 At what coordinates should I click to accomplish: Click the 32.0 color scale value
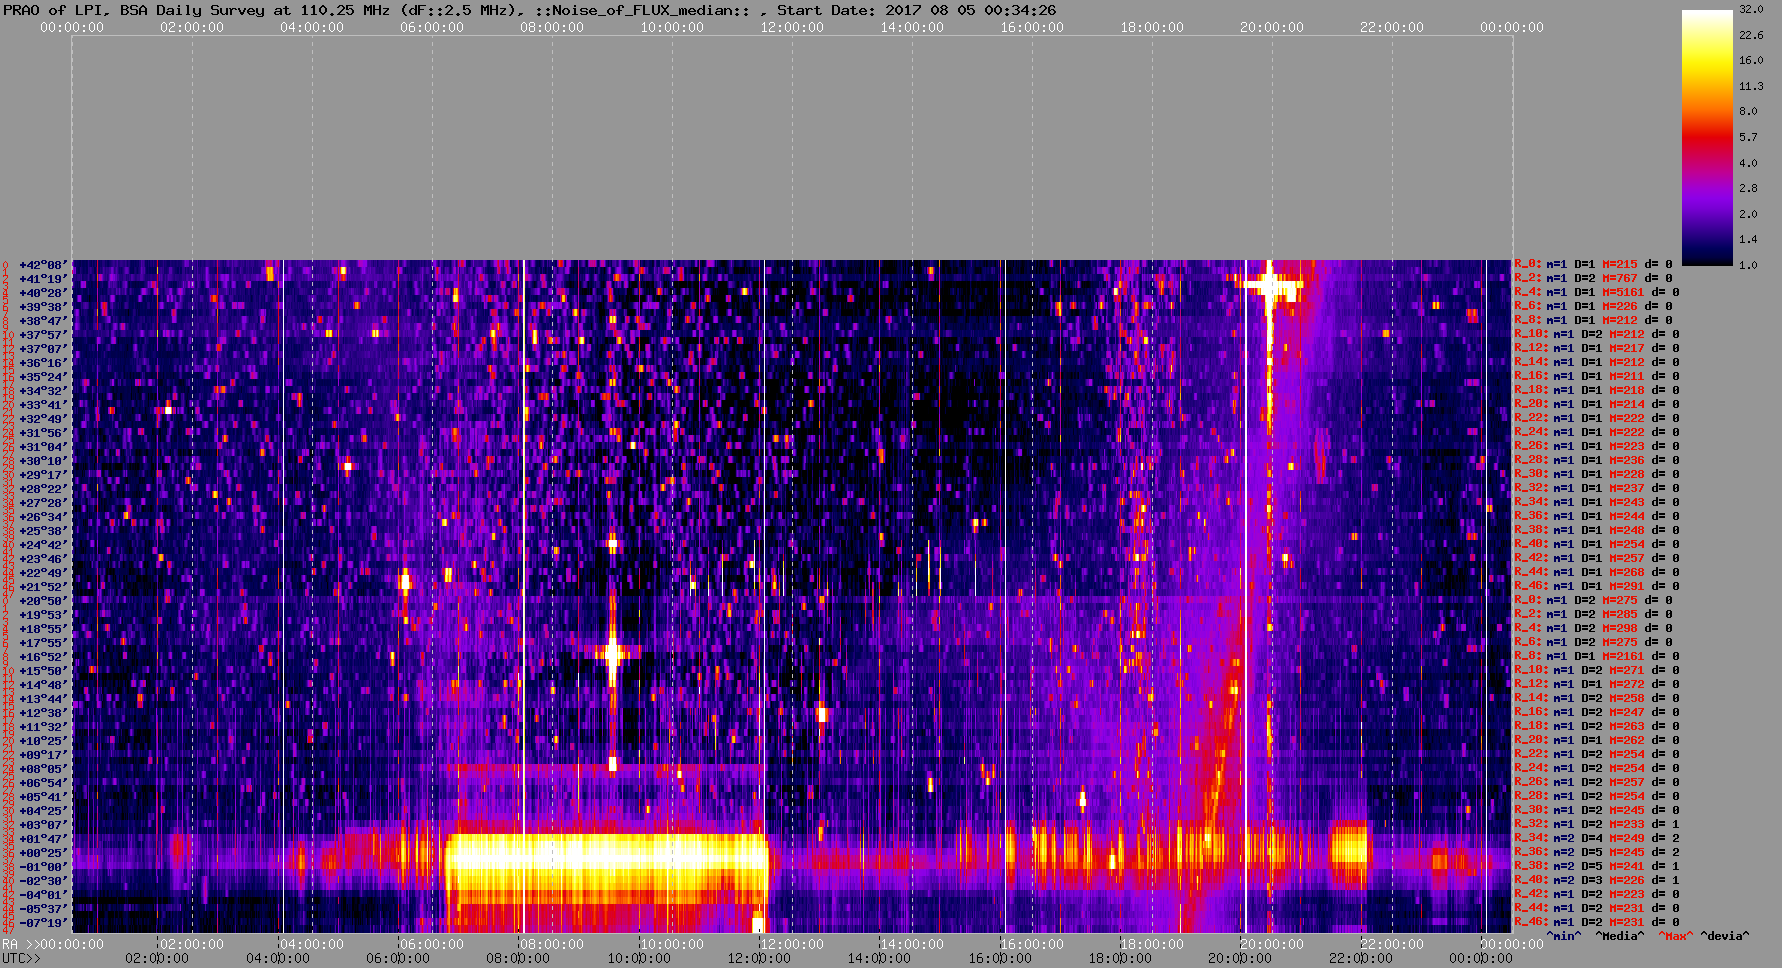point(1750,9)
